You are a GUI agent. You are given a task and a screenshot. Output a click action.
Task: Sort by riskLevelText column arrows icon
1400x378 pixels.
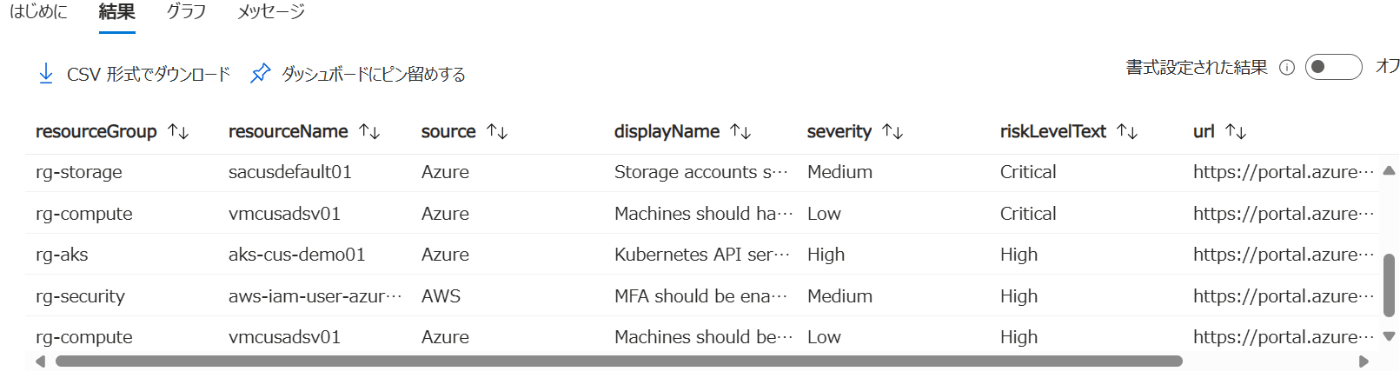tap(1127, 131)
